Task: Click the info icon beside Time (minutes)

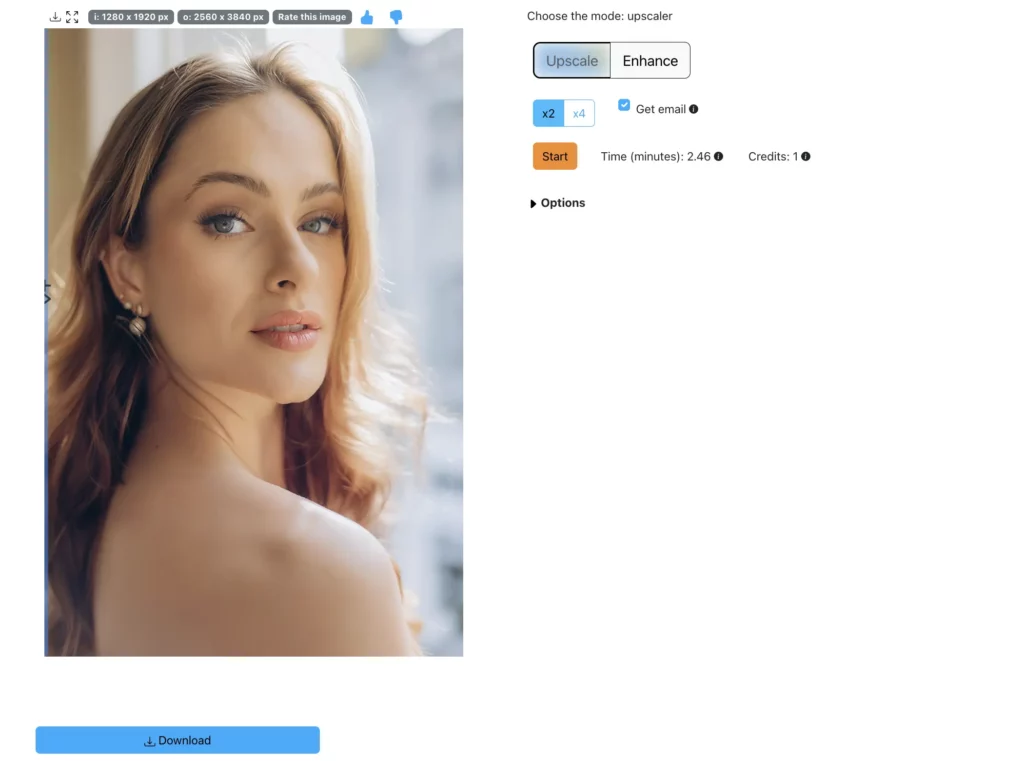Action: 719,157
